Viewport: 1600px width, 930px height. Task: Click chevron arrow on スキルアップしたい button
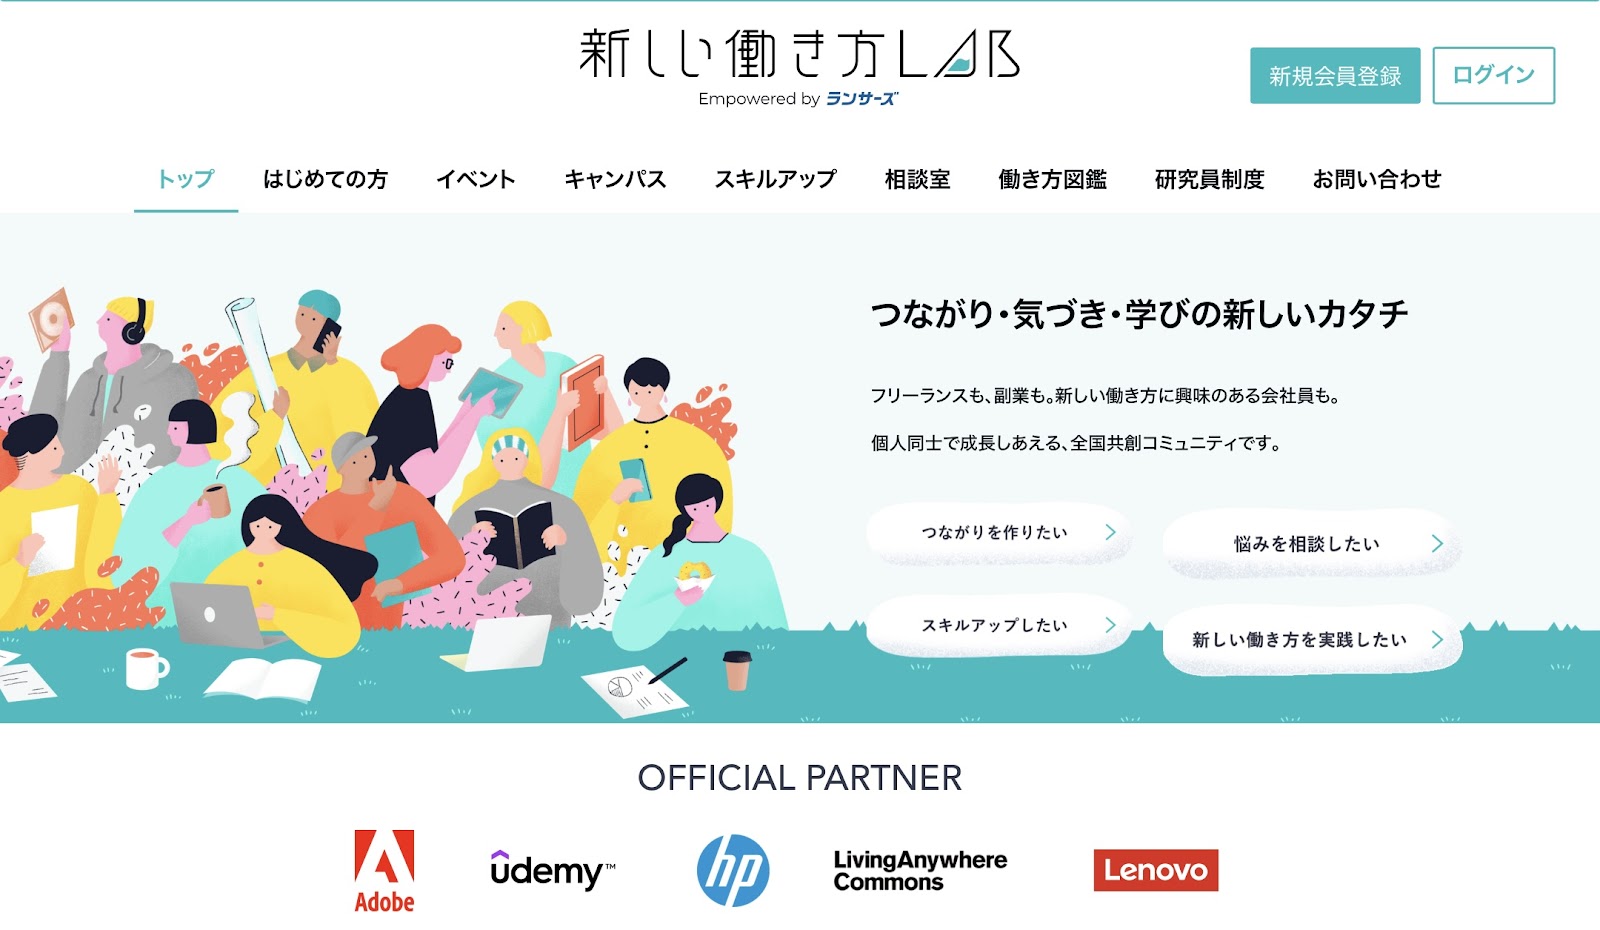[1110, 625]
